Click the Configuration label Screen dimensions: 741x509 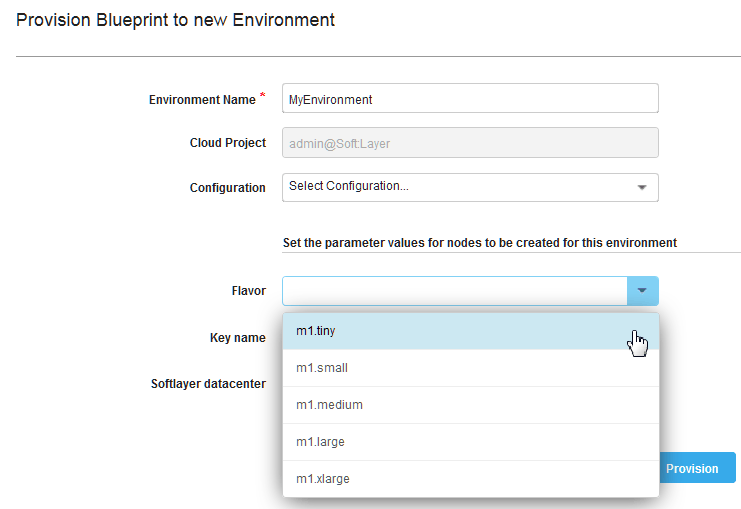pyautogui.click(x=227, y=188)
